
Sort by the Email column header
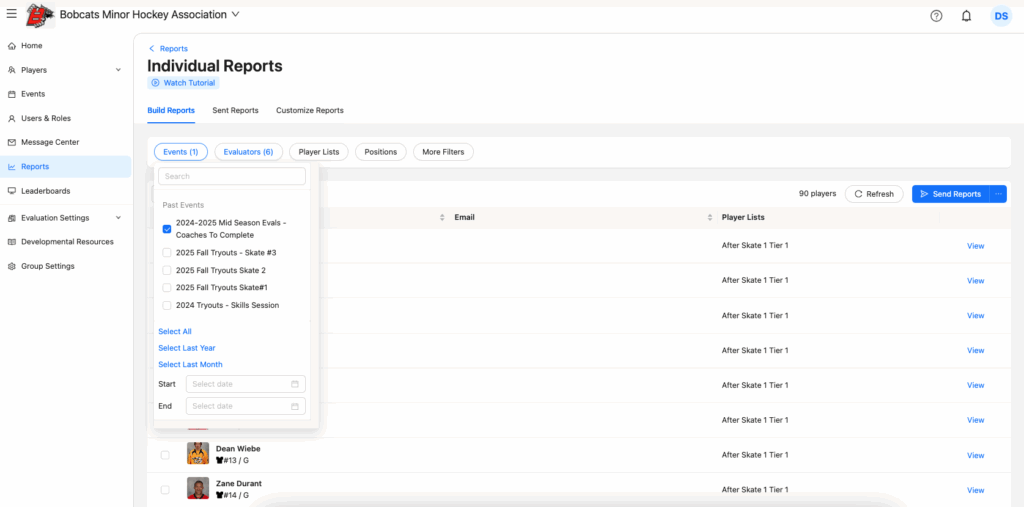pos(464,217)
